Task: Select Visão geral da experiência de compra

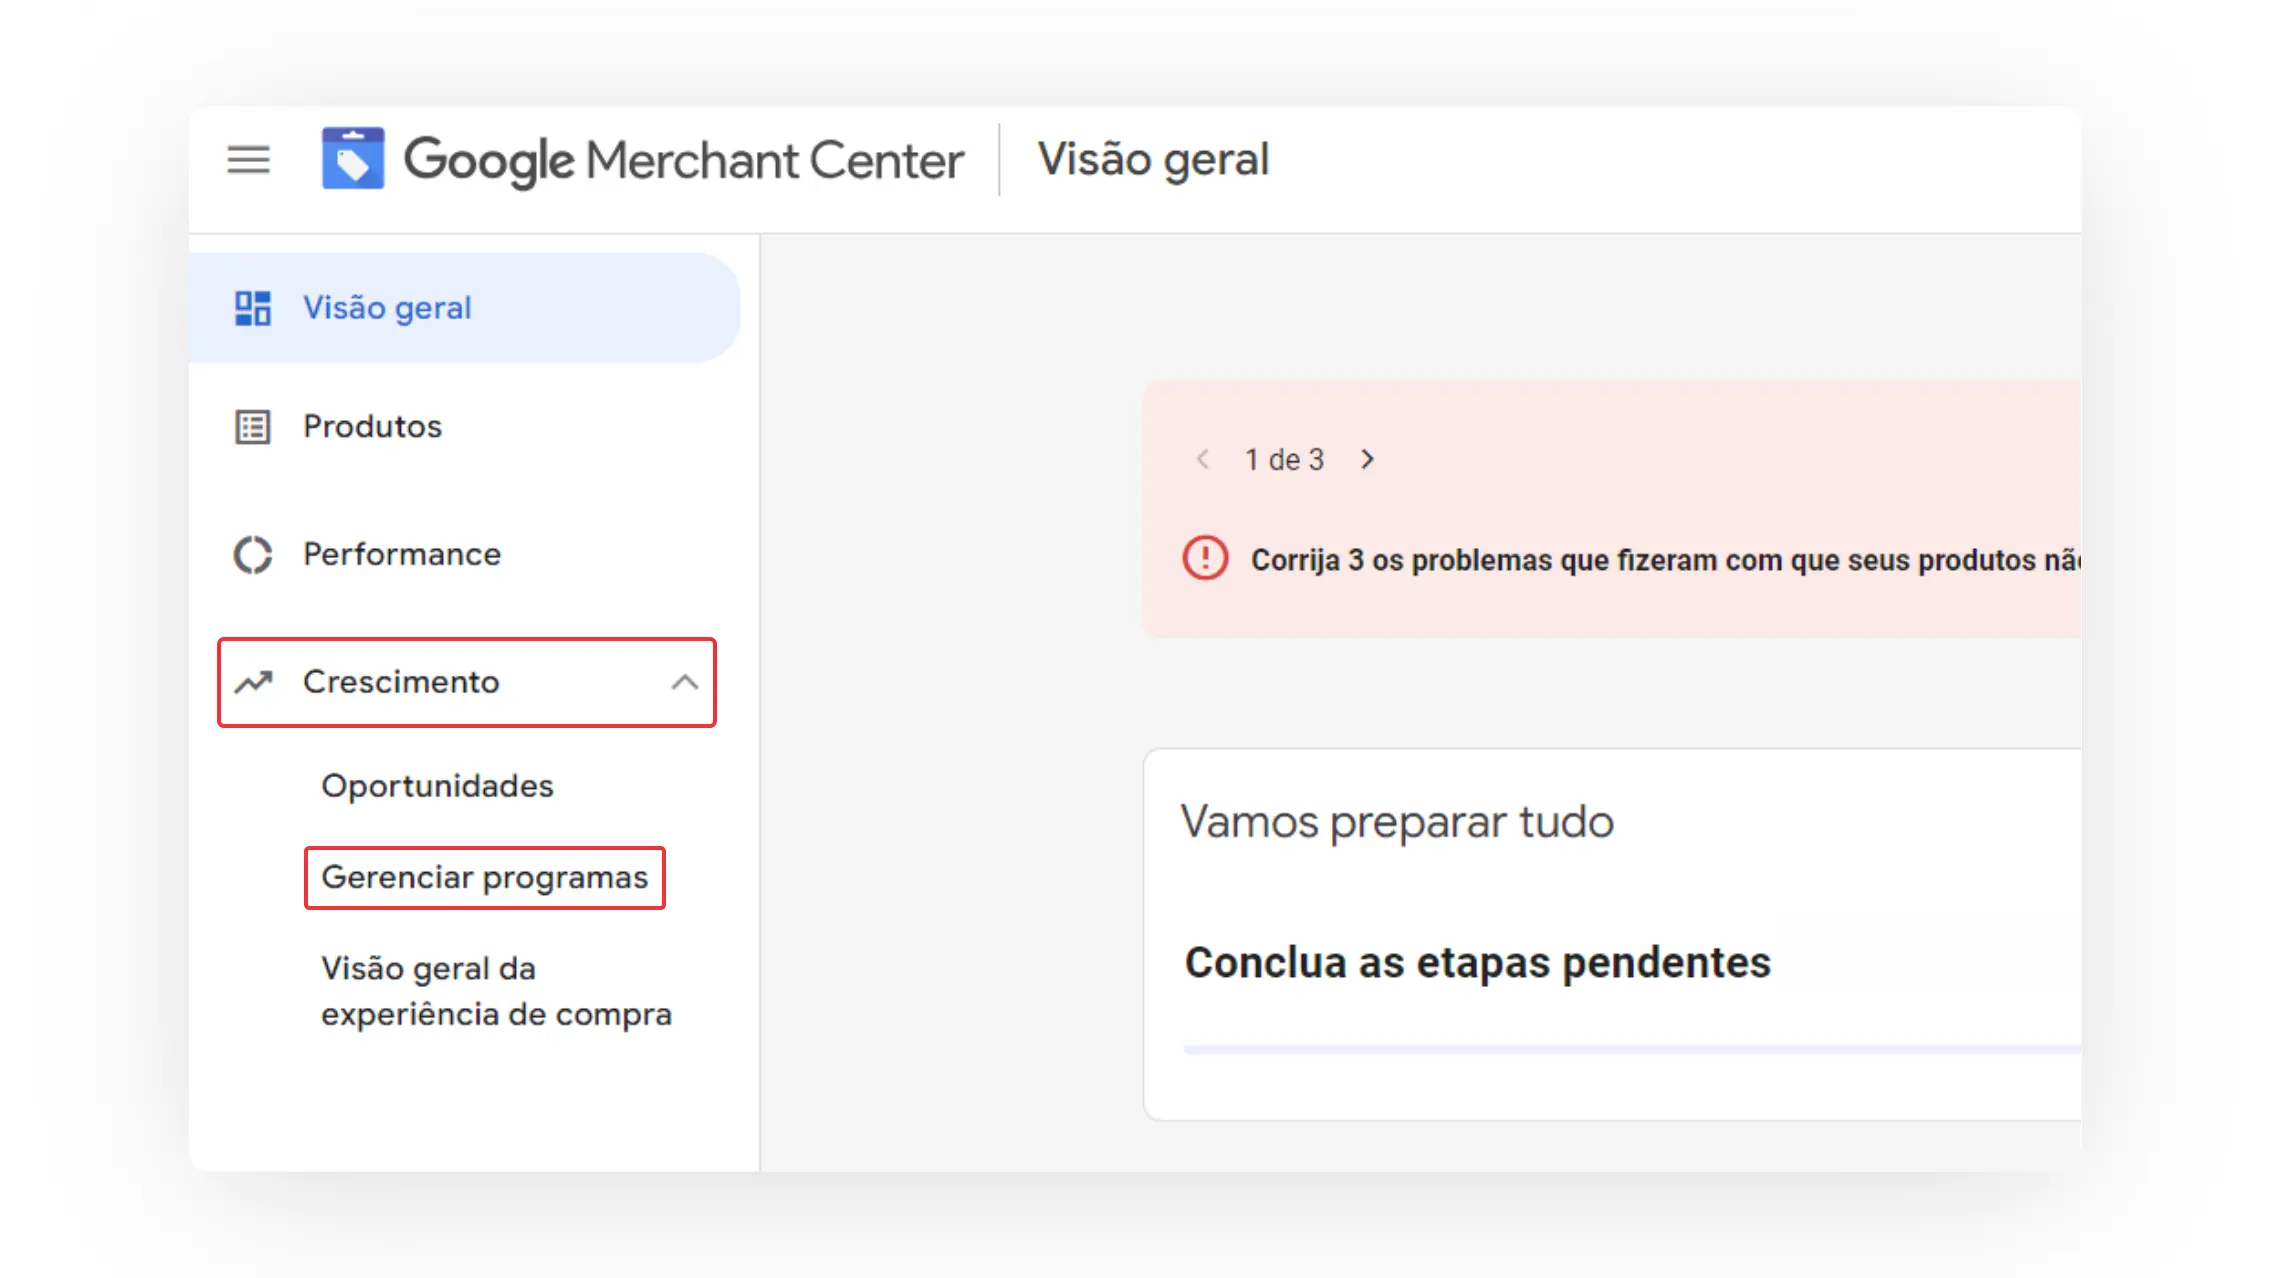Action: pyautogui.click(x=496, y=990)
